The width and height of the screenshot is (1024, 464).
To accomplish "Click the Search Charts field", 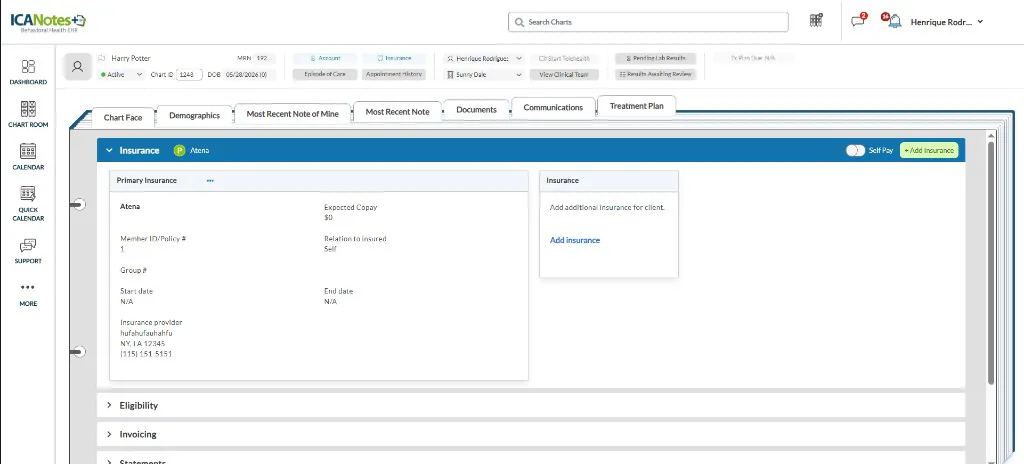I will 648,22.
